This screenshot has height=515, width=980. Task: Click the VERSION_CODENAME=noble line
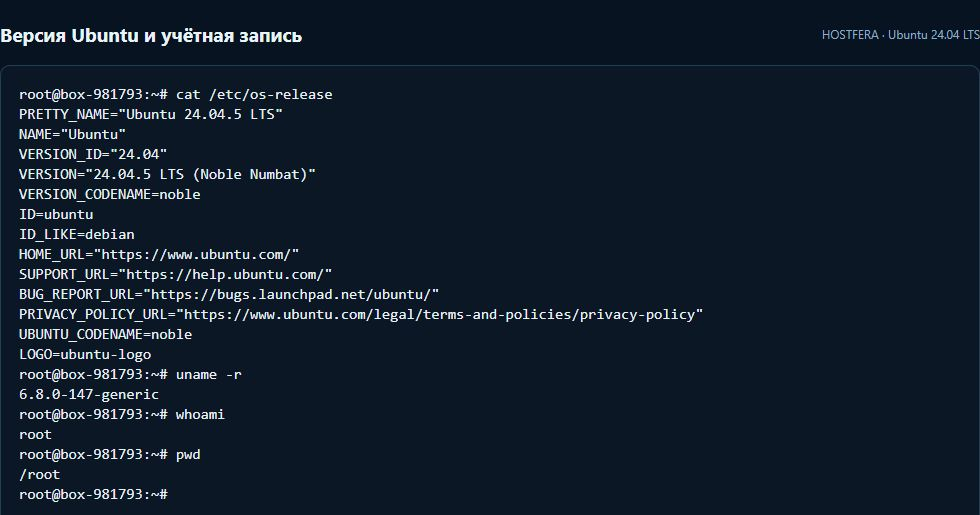tap(109, 194)
